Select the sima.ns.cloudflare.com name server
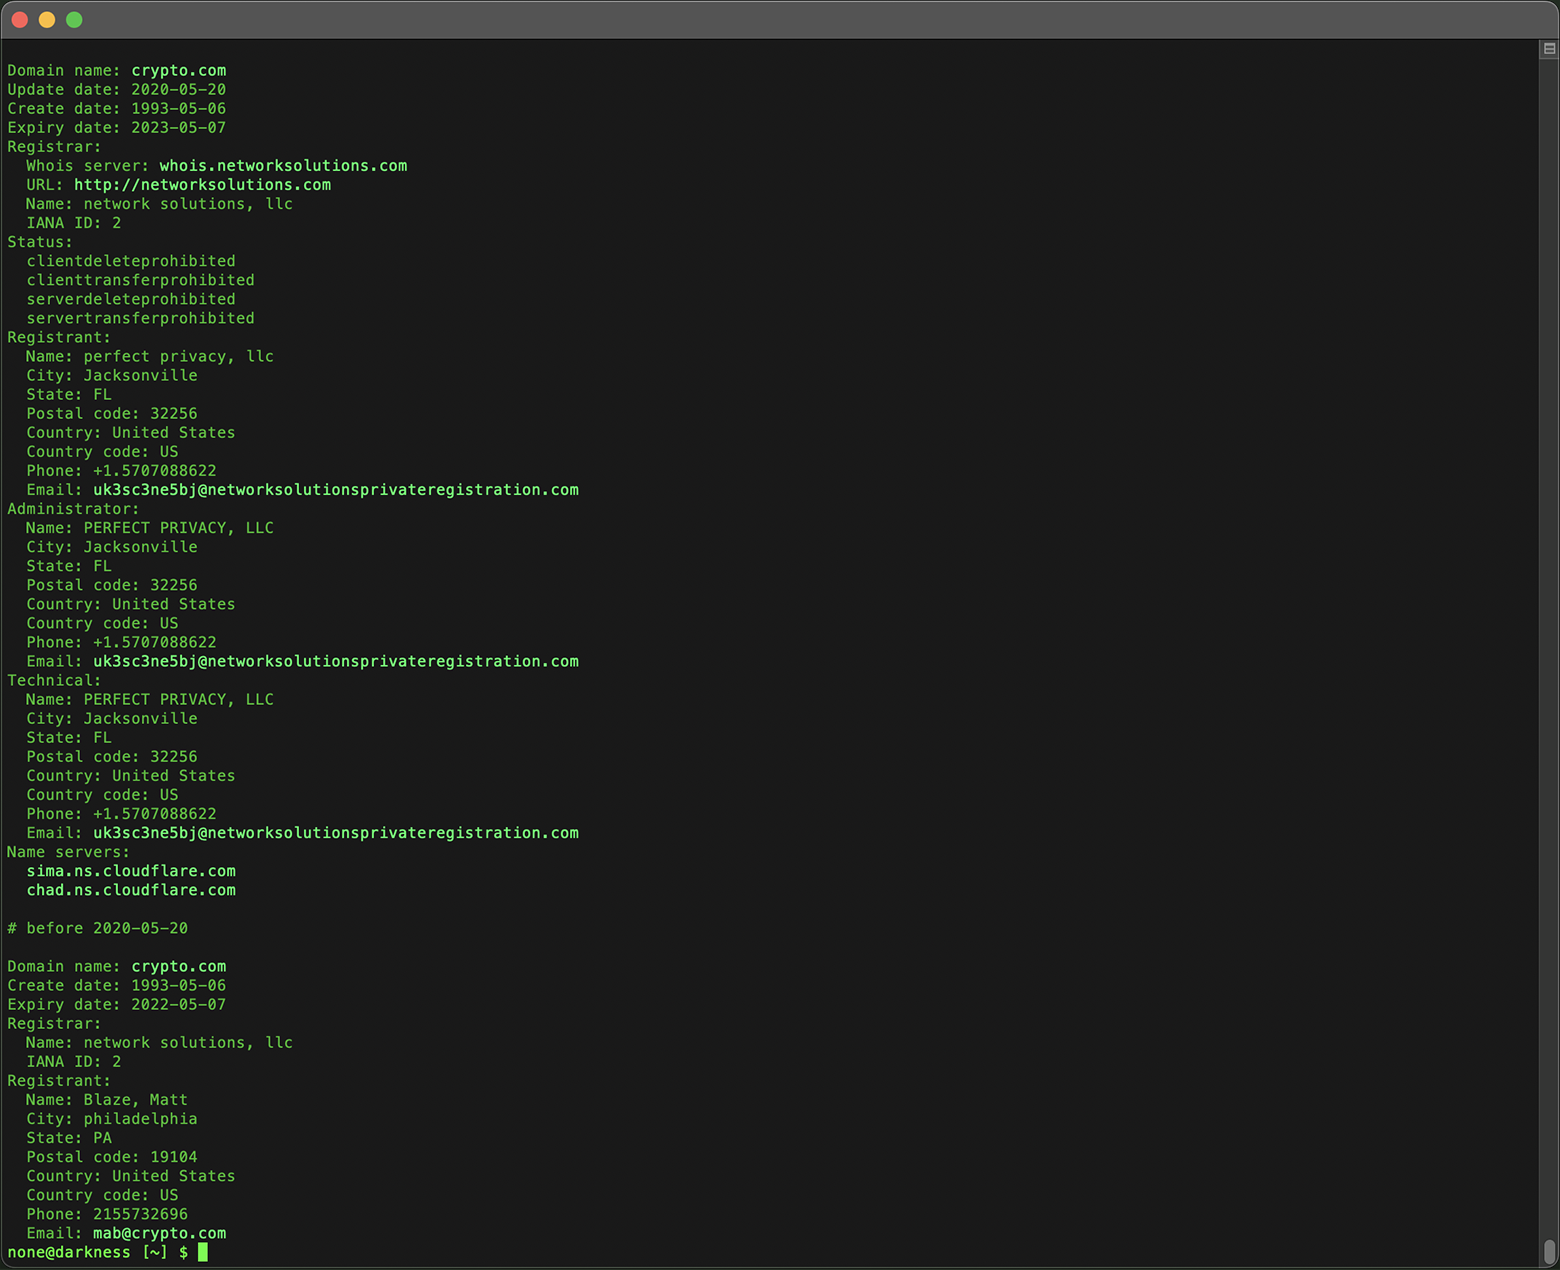This screenshot has height=1270, width=1560. click(131, 871)
